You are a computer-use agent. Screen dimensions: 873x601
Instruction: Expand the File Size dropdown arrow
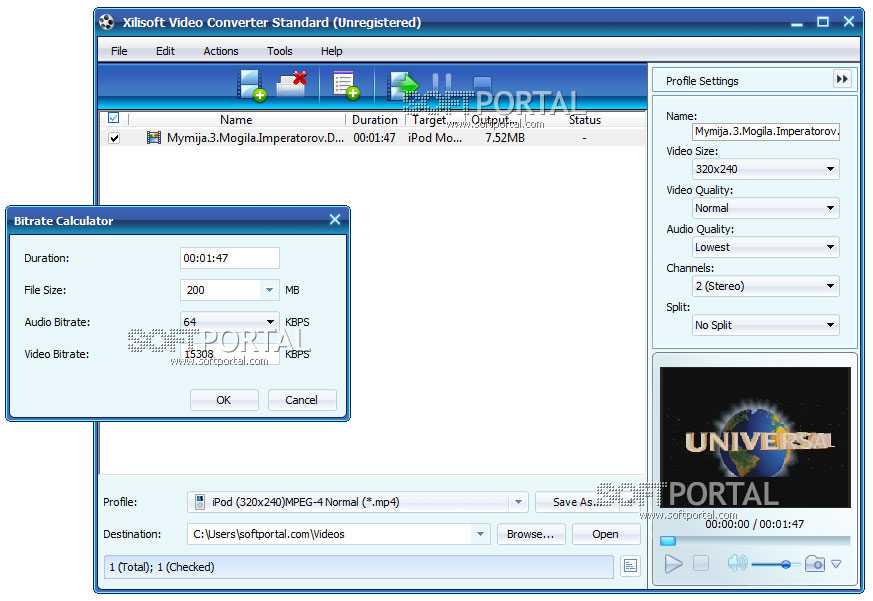[x=269, y=290]
